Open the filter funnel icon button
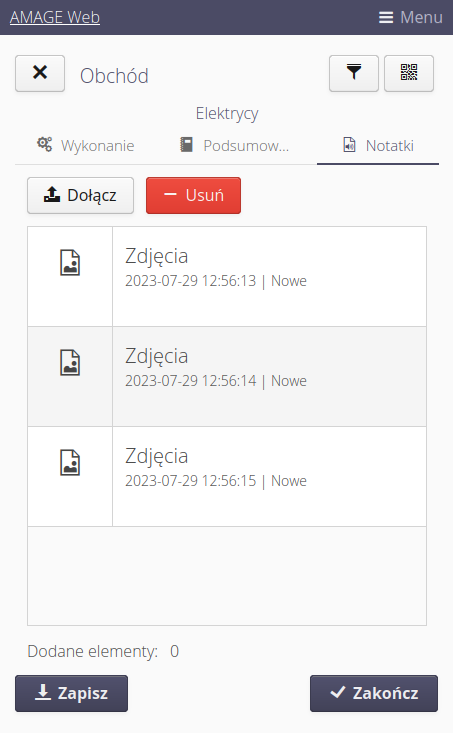The height and width of the screenshot is (733, 453). pos(353,73)
